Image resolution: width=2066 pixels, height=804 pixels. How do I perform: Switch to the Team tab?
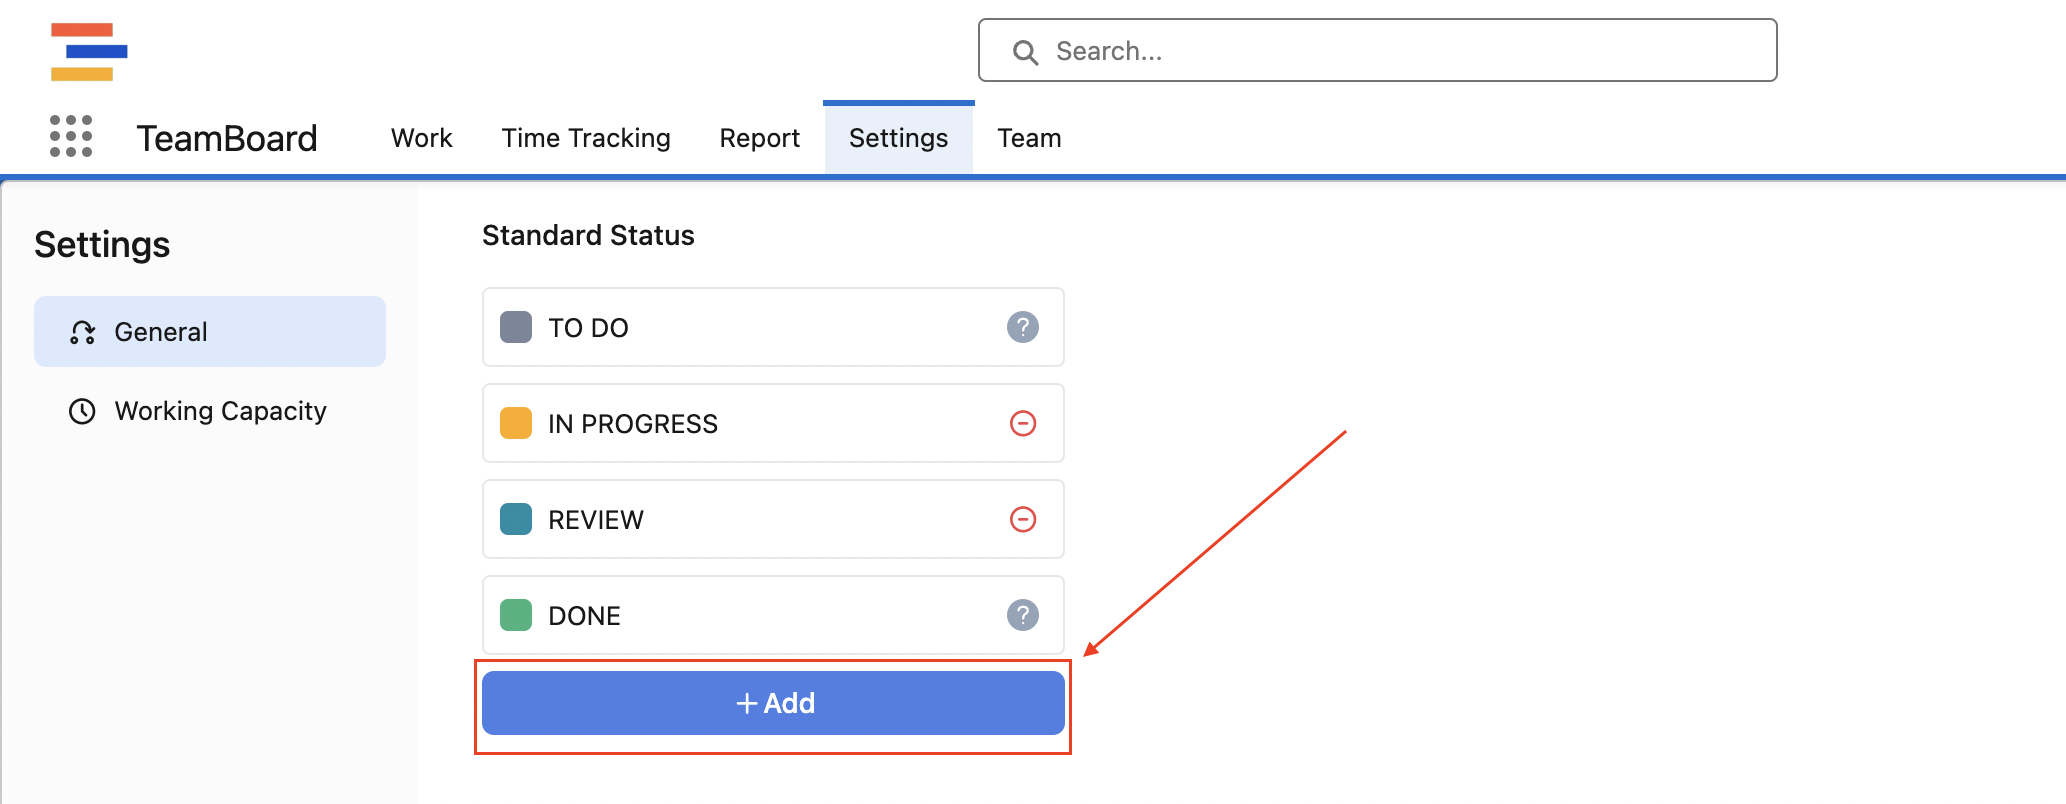[1029, 137]
